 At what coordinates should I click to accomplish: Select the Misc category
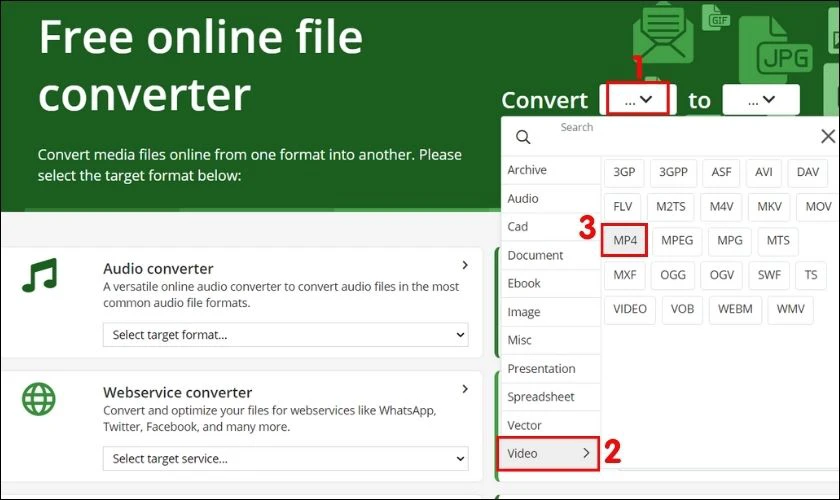(551, 340)
